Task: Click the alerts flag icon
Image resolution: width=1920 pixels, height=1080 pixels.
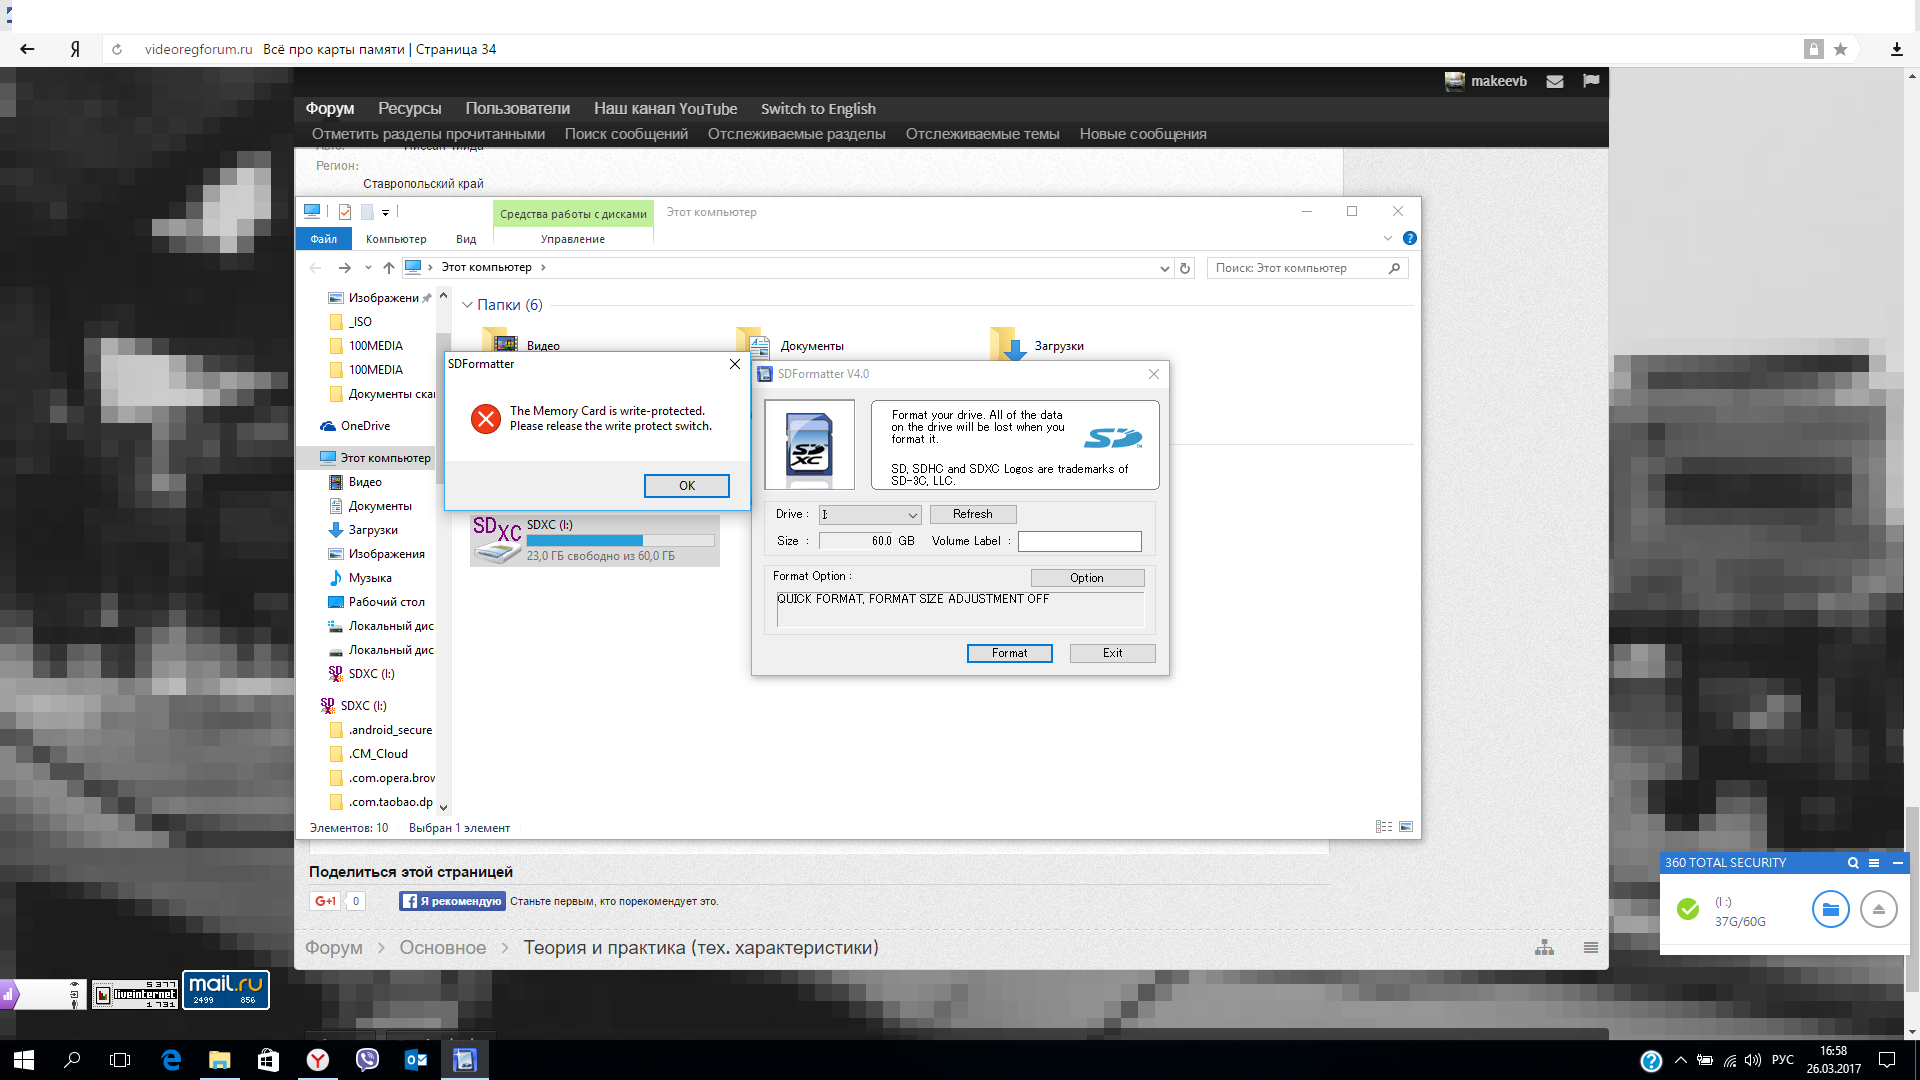Action: click(x=1591, y=81)
